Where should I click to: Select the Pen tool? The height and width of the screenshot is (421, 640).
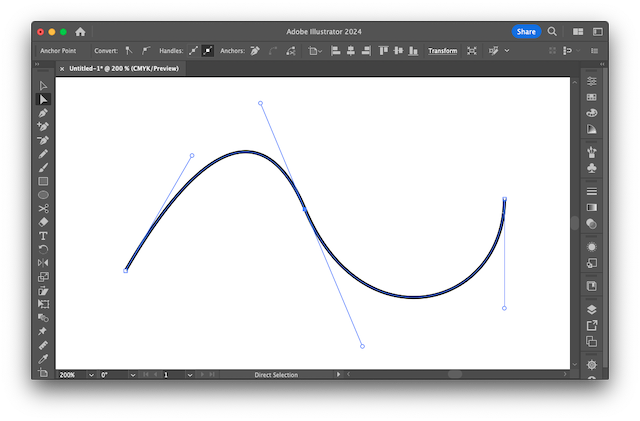43,114
